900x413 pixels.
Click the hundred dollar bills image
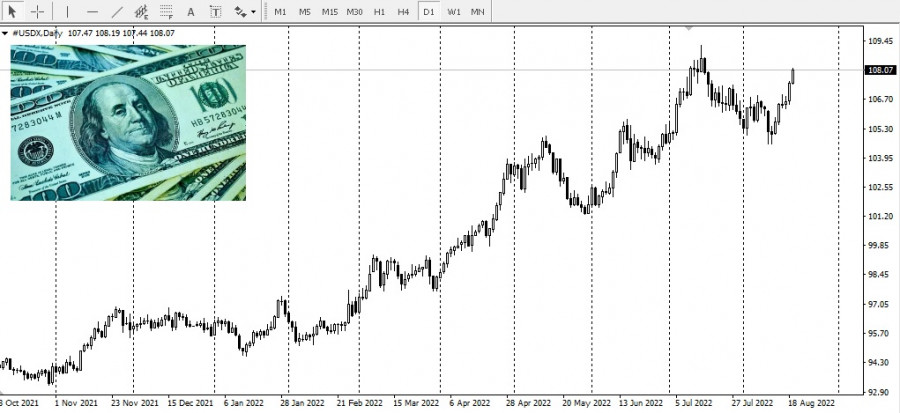pyautogui.click(x=128, y=123)
